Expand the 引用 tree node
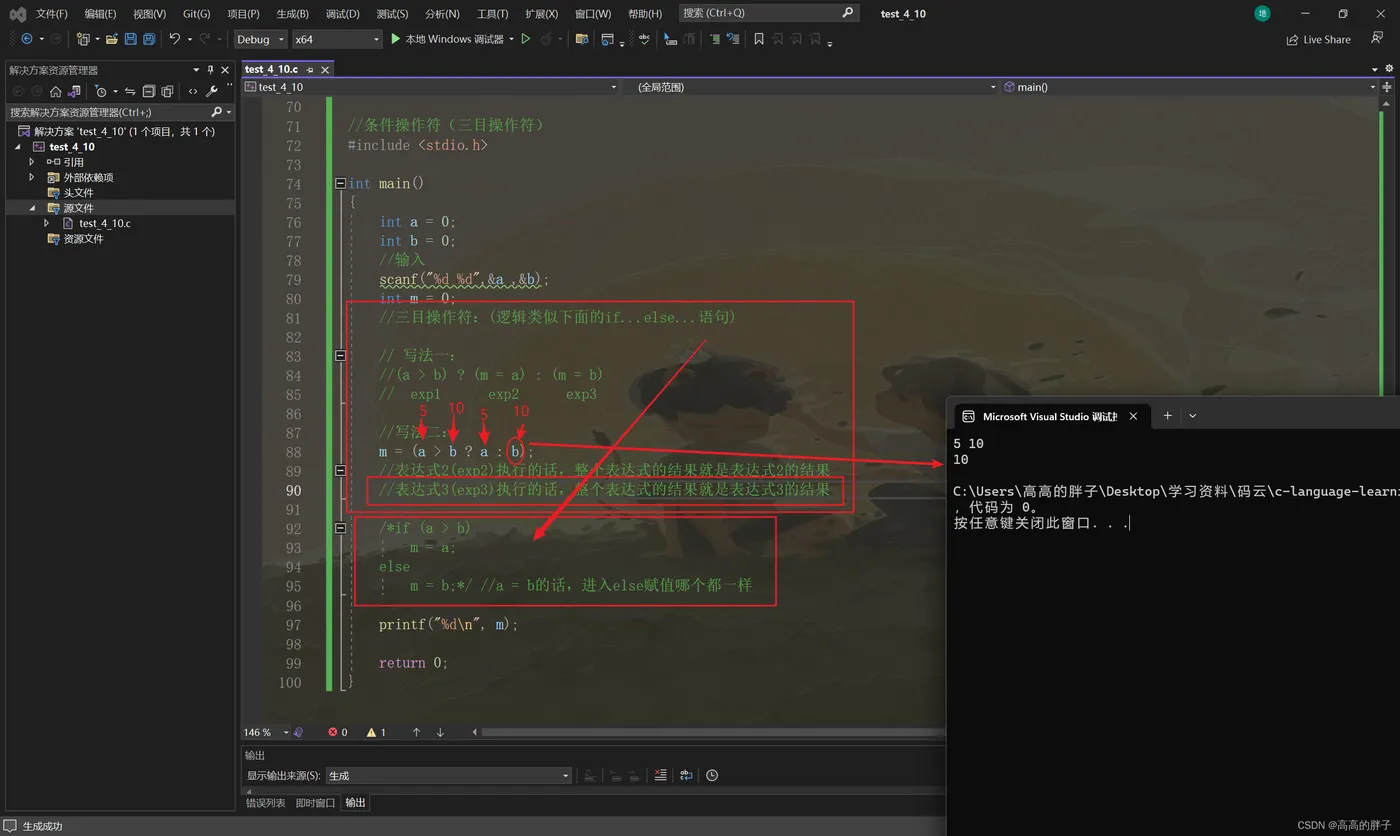The width and height of the screenshot is (1400, 836). pos(32,162)
